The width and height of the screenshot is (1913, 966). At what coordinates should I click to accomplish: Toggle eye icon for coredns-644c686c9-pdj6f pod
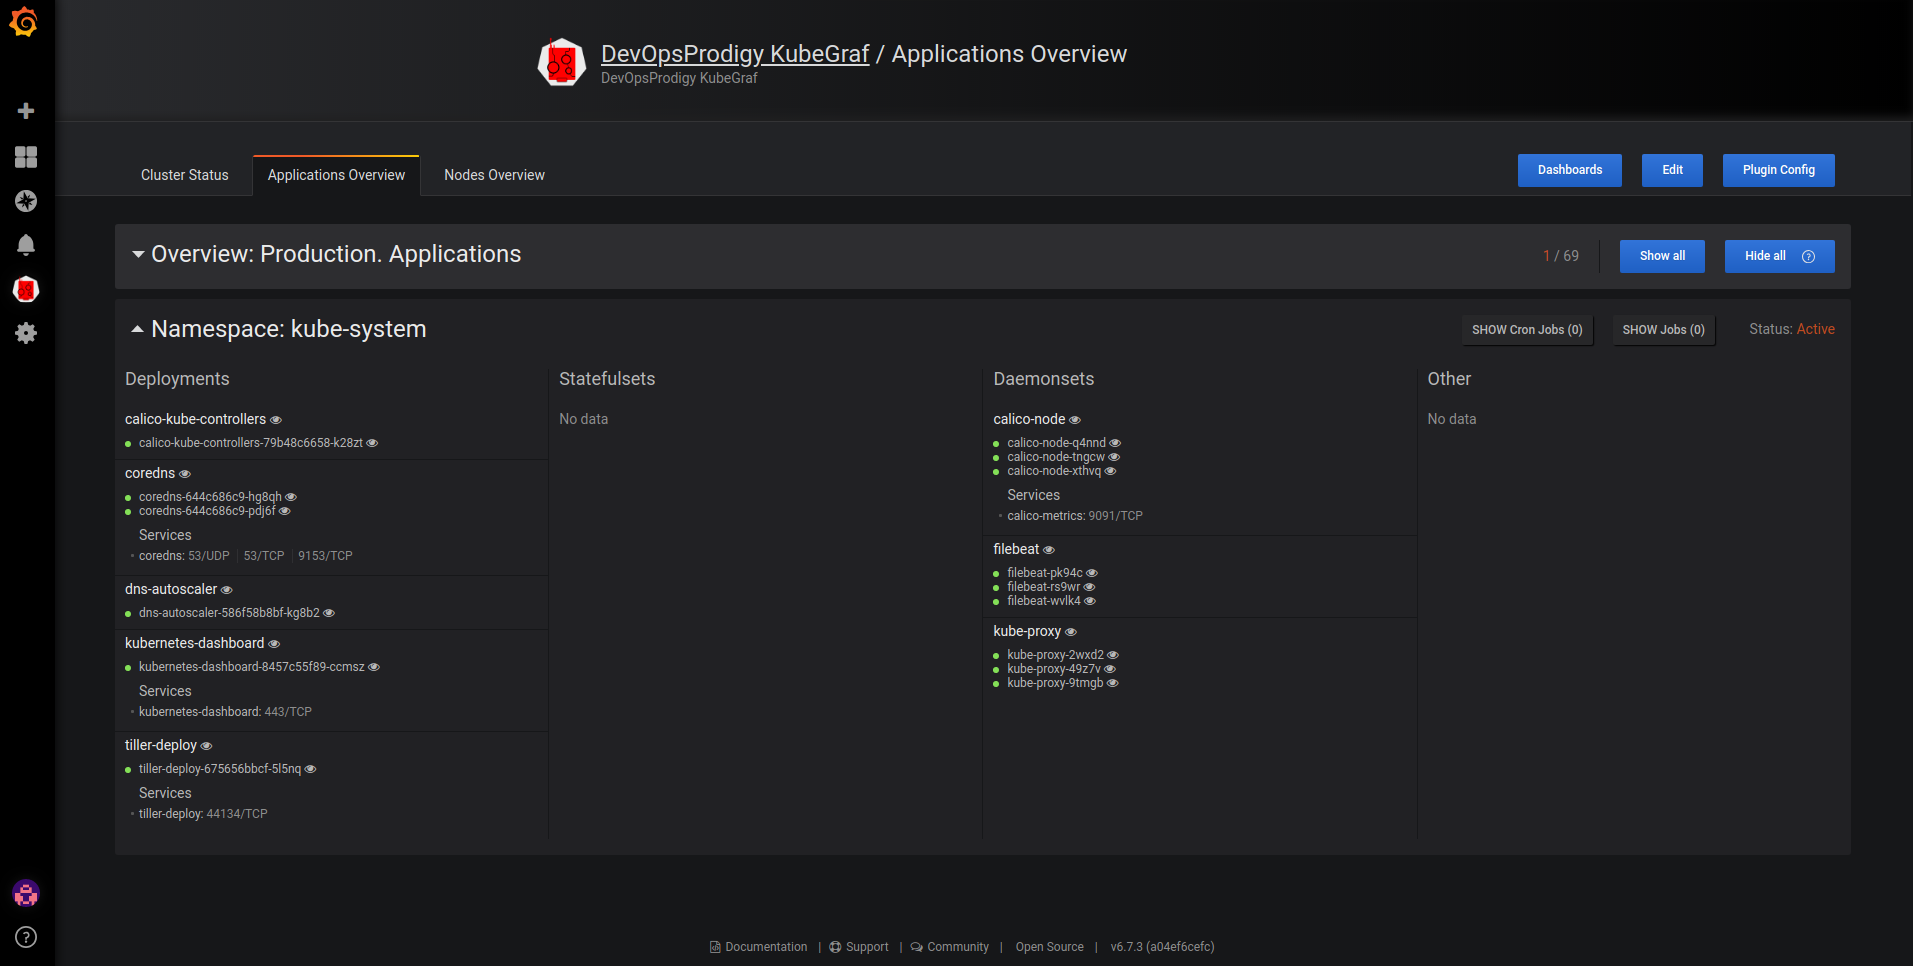pyautogui.click(x=285, y=511)
